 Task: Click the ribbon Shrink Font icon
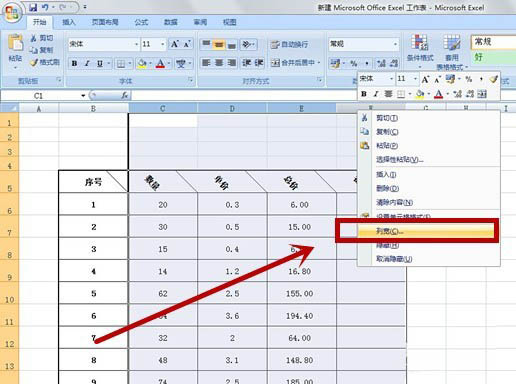186,44
